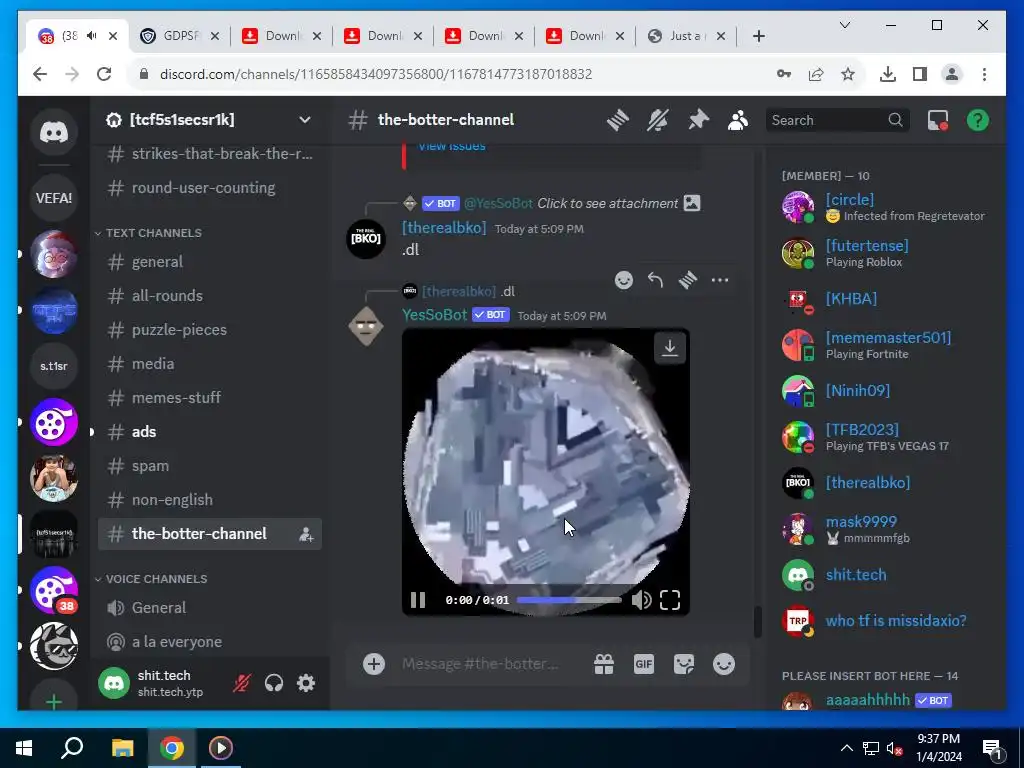Click the video progress bar

pos(569,600)
